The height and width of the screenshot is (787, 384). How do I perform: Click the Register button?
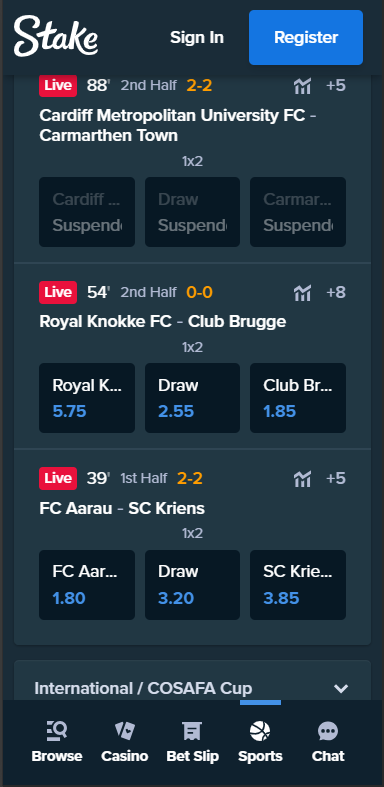(x=306, y=38)
